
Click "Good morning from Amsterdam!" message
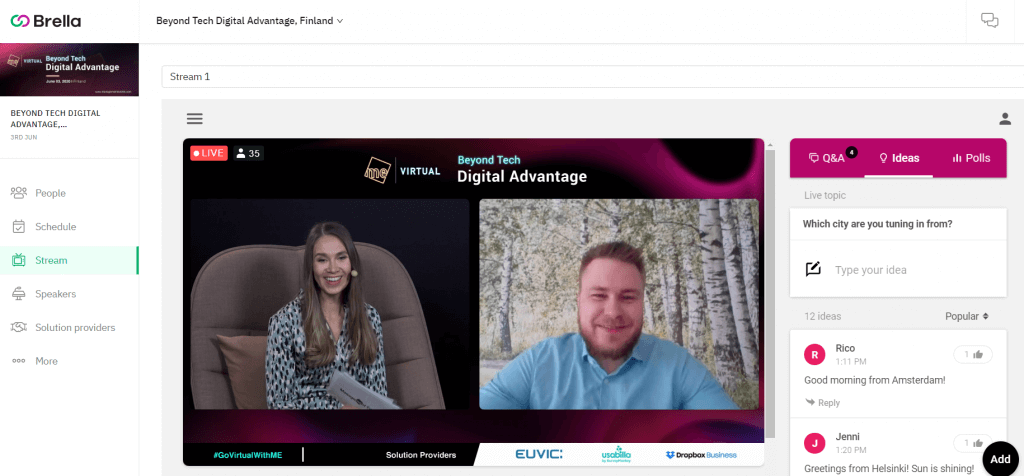pyautogui.click(x=874, y=379)
